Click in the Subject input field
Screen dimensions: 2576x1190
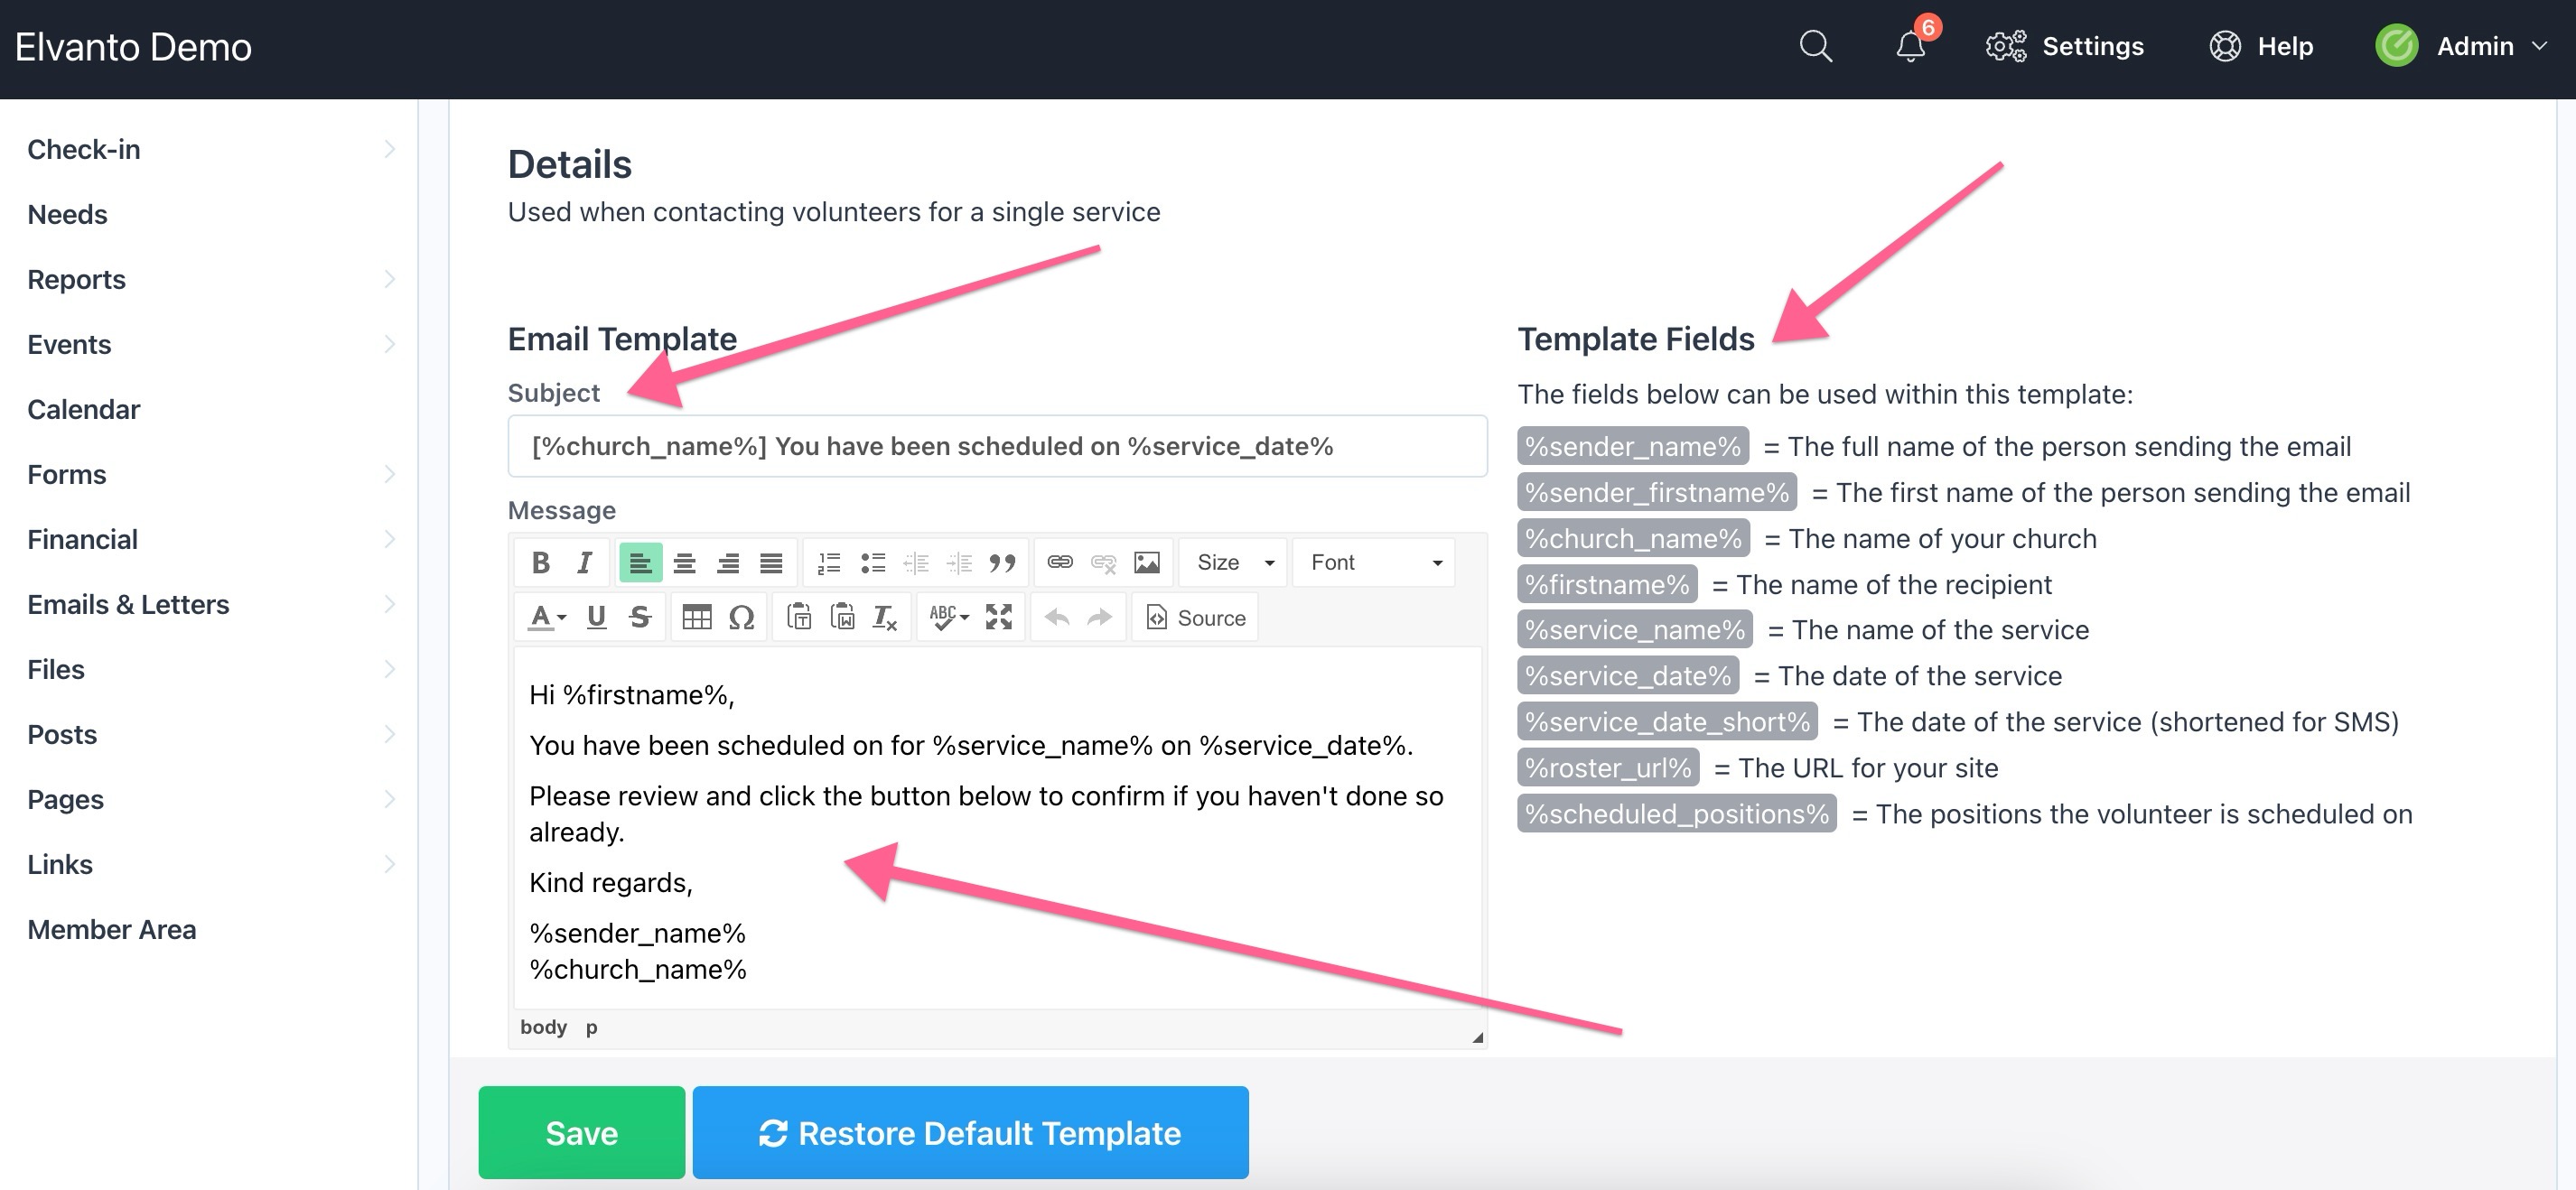[996, 446]
